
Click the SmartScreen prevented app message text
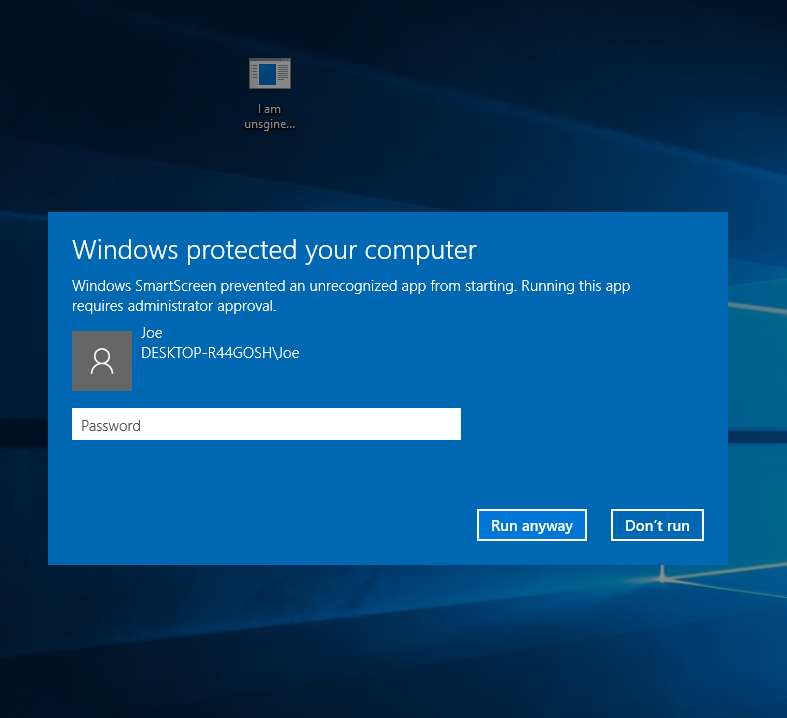[351, 296]
